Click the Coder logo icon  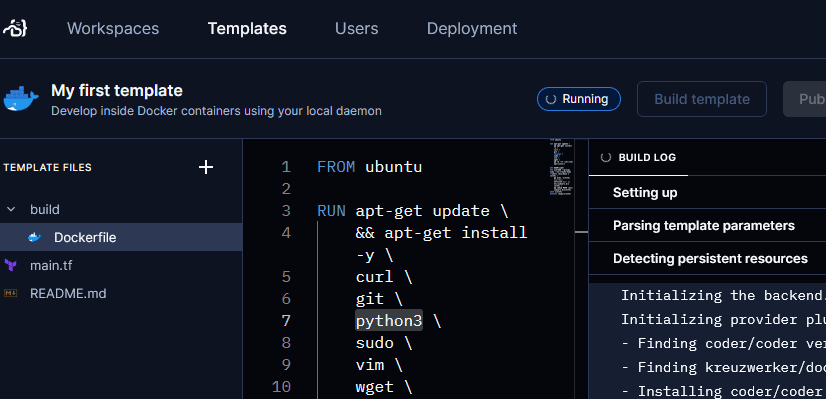[15, 28]
